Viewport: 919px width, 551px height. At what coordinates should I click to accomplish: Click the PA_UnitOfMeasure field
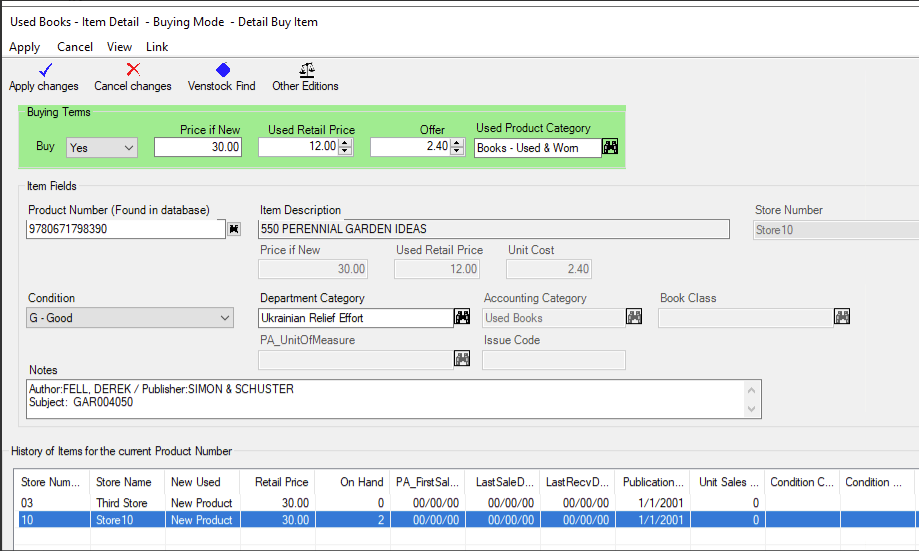point(356,360)
